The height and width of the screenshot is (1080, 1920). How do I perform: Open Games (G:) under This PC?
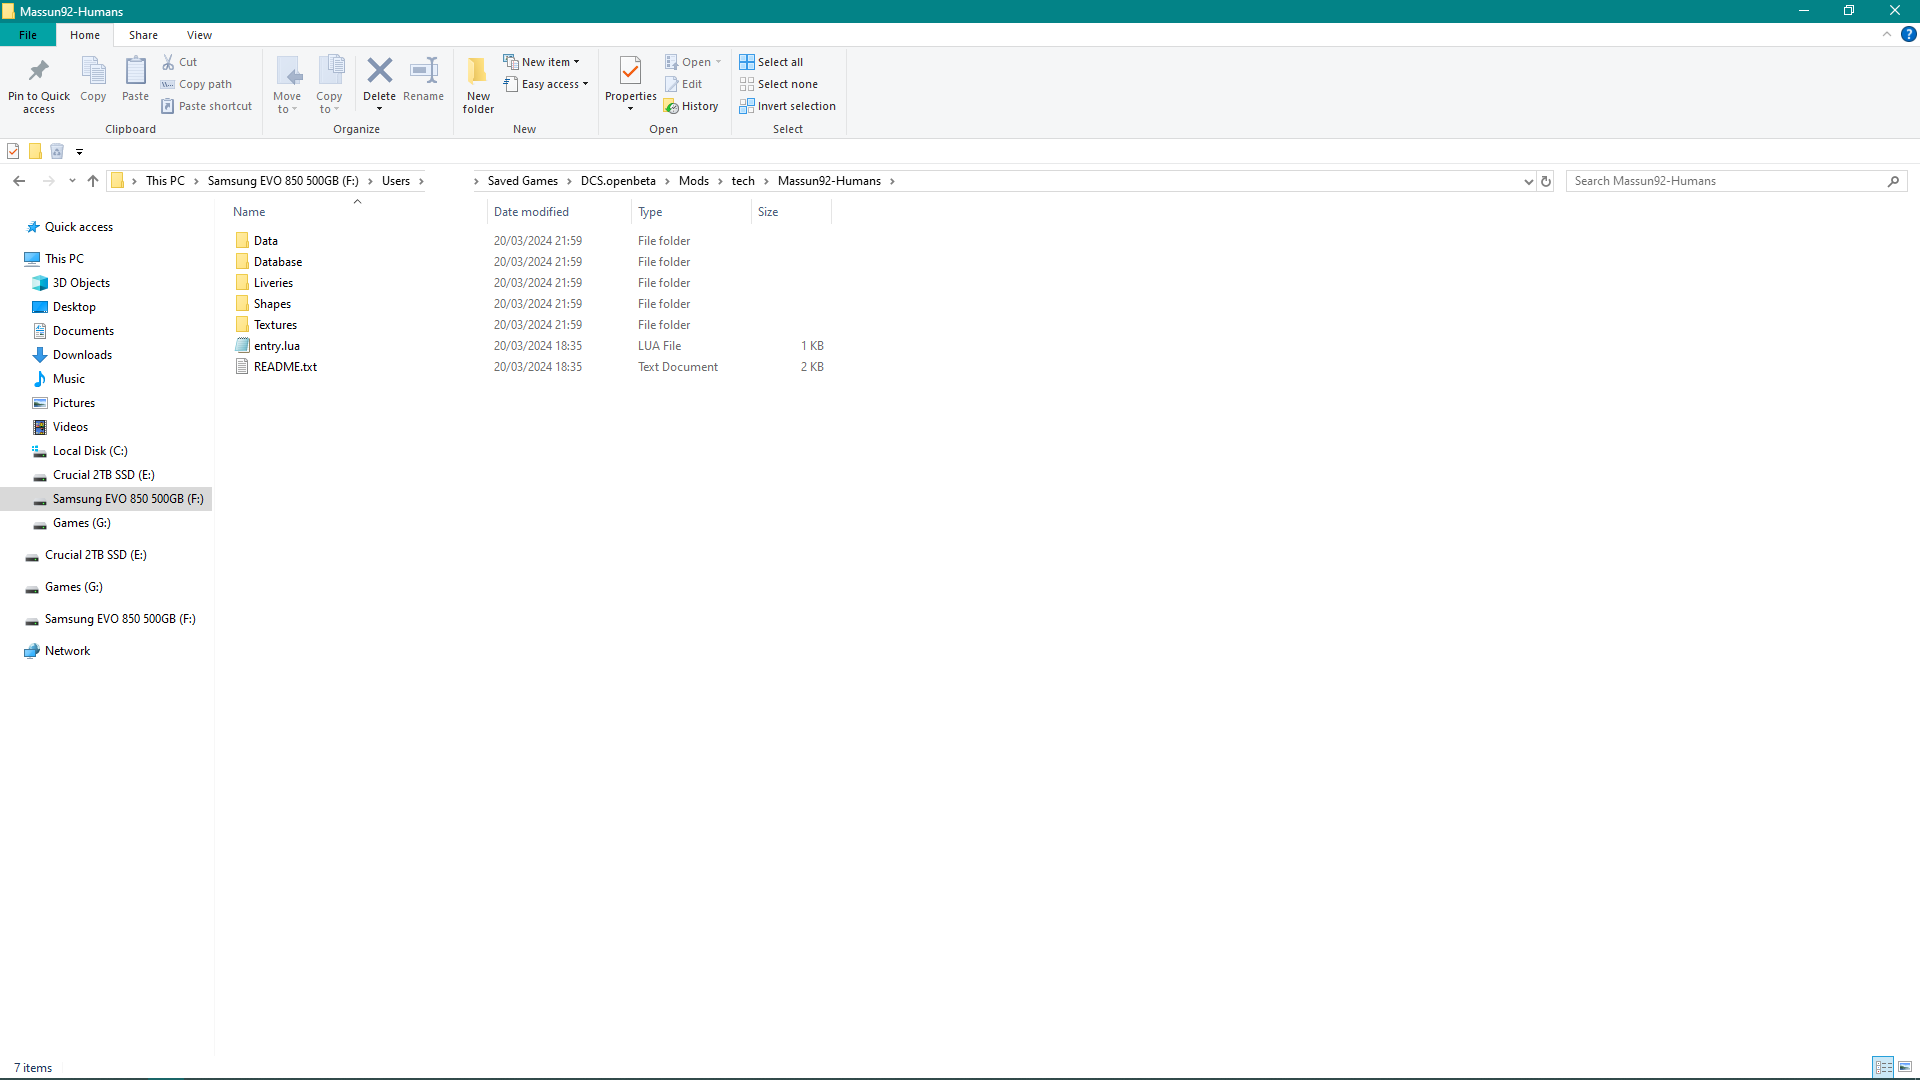(81, 523)
